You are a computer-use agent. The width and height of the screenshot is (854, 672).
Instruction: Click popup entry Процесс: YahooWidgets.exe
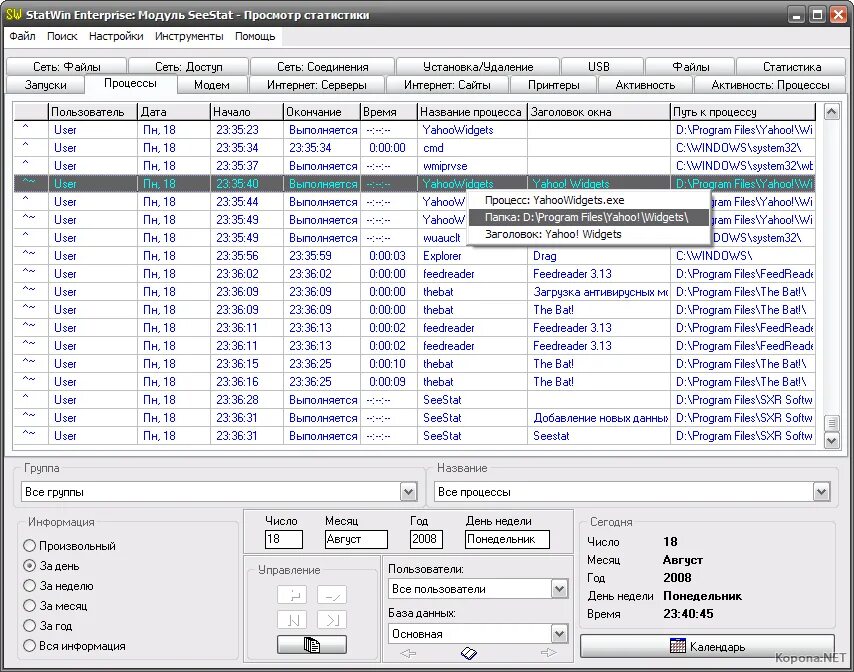pyautogui.click(x=589, y=200)
